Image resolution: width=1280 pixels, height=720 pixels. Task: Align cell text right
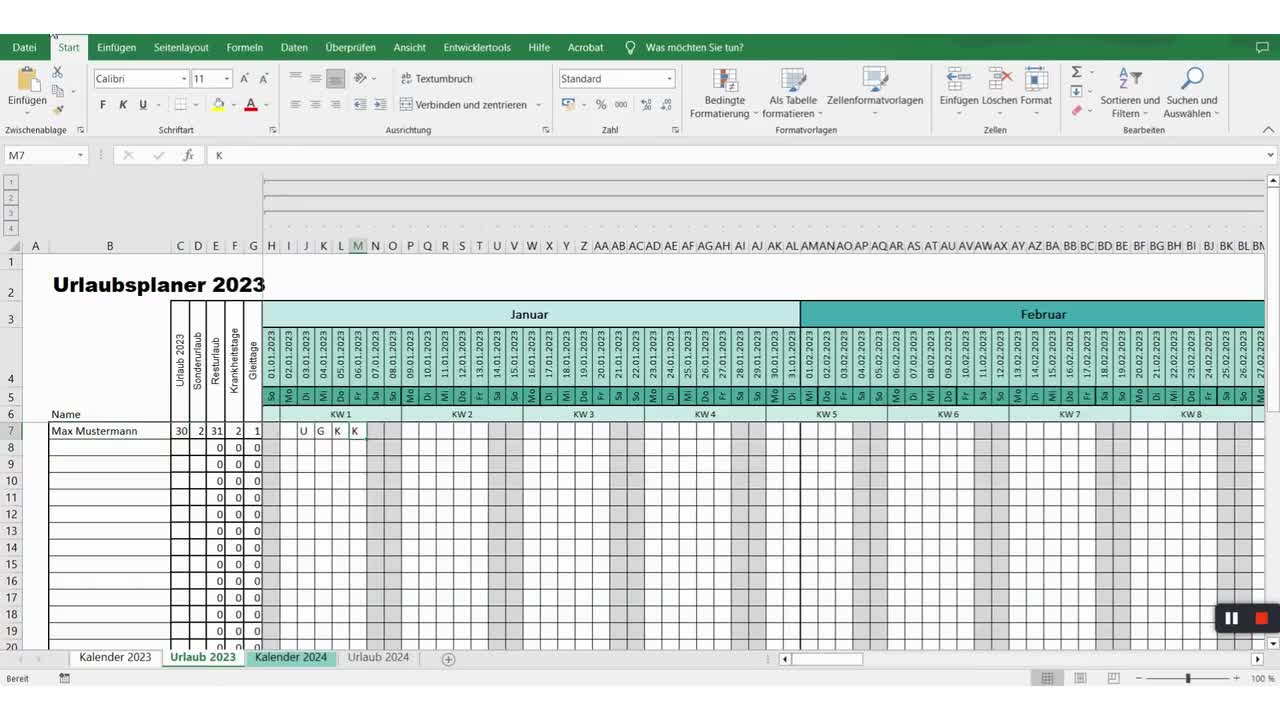336,105
